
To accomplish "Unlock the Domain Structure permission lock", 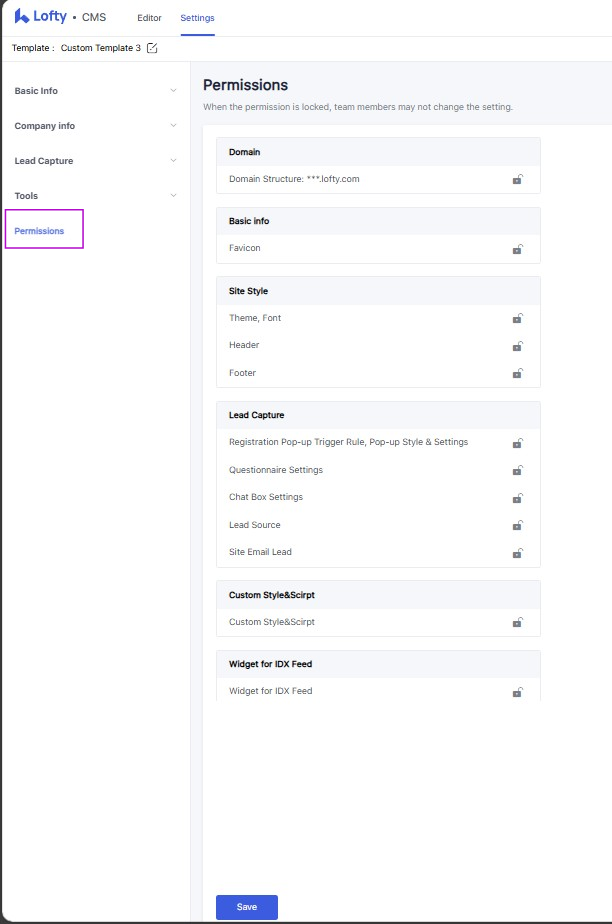I will click(x=518, y=181).
